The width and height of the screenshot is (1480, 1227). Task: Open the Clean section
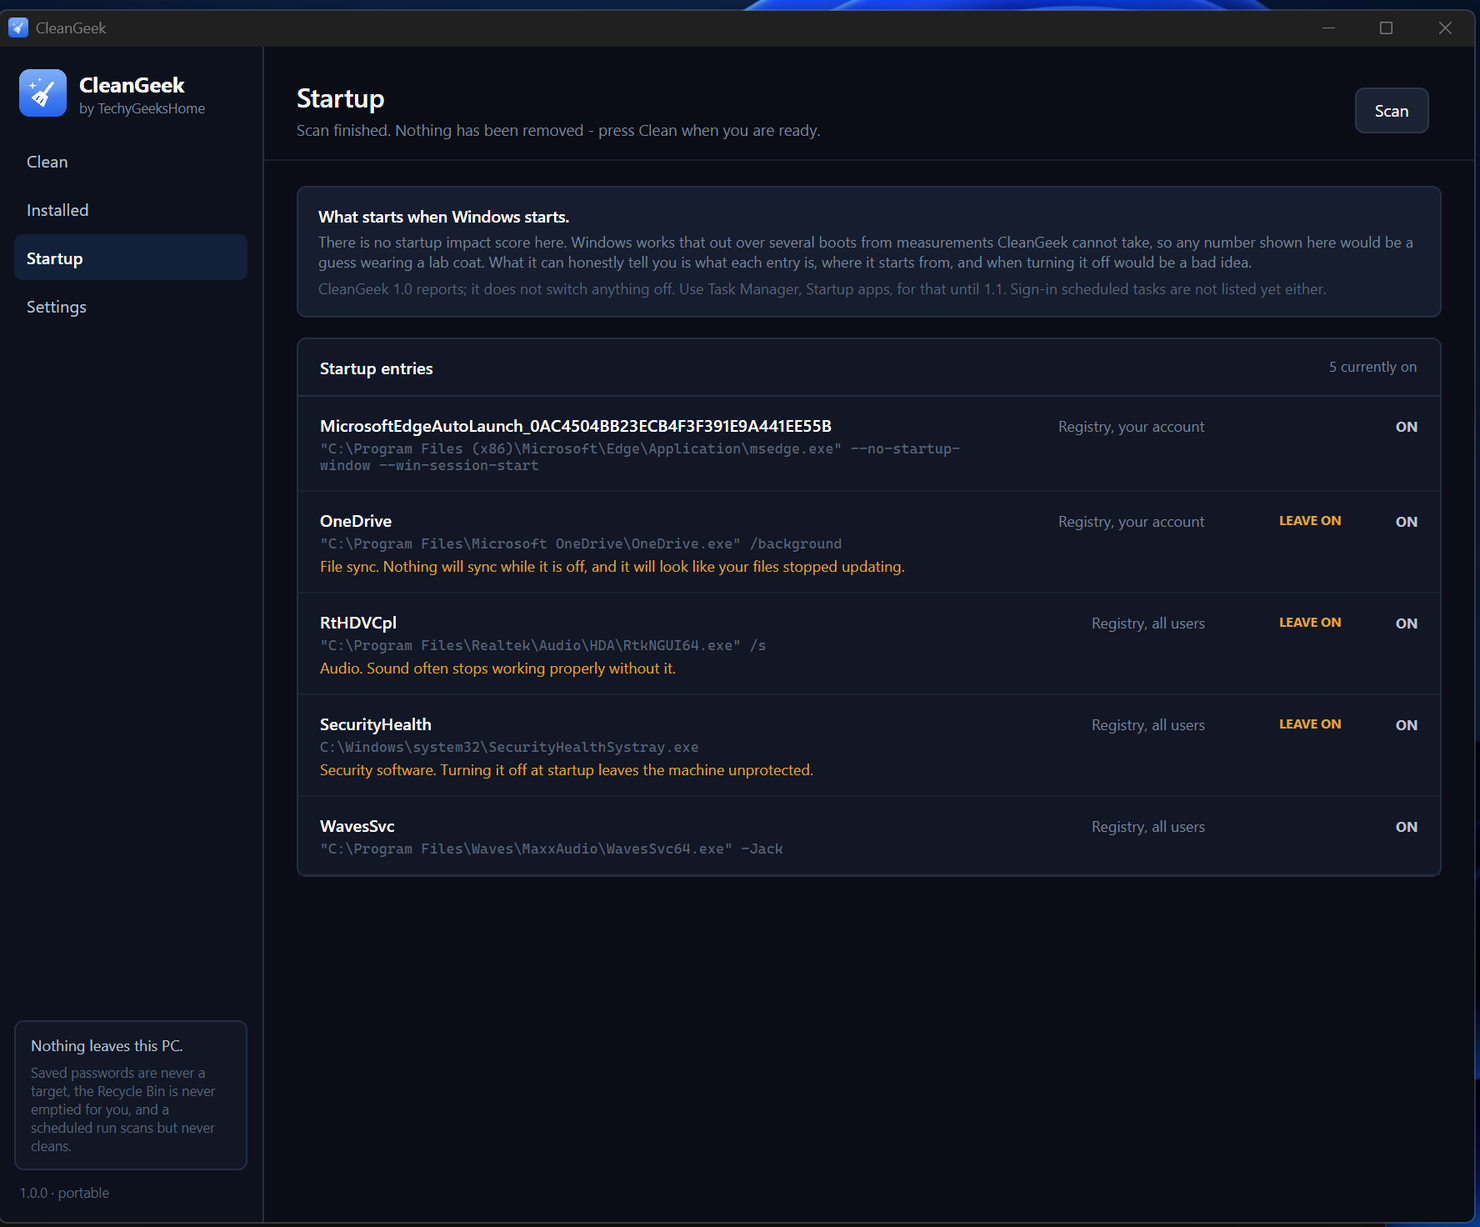[131, 162]
